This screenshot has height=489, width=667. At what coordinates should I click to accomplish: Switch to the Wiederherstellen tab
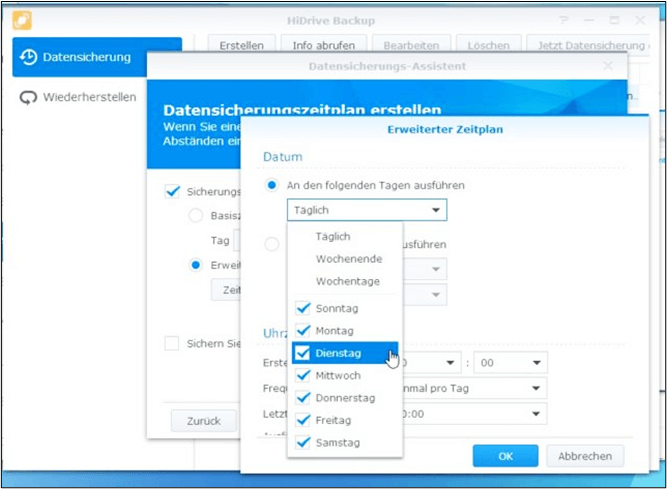point(78,97)
